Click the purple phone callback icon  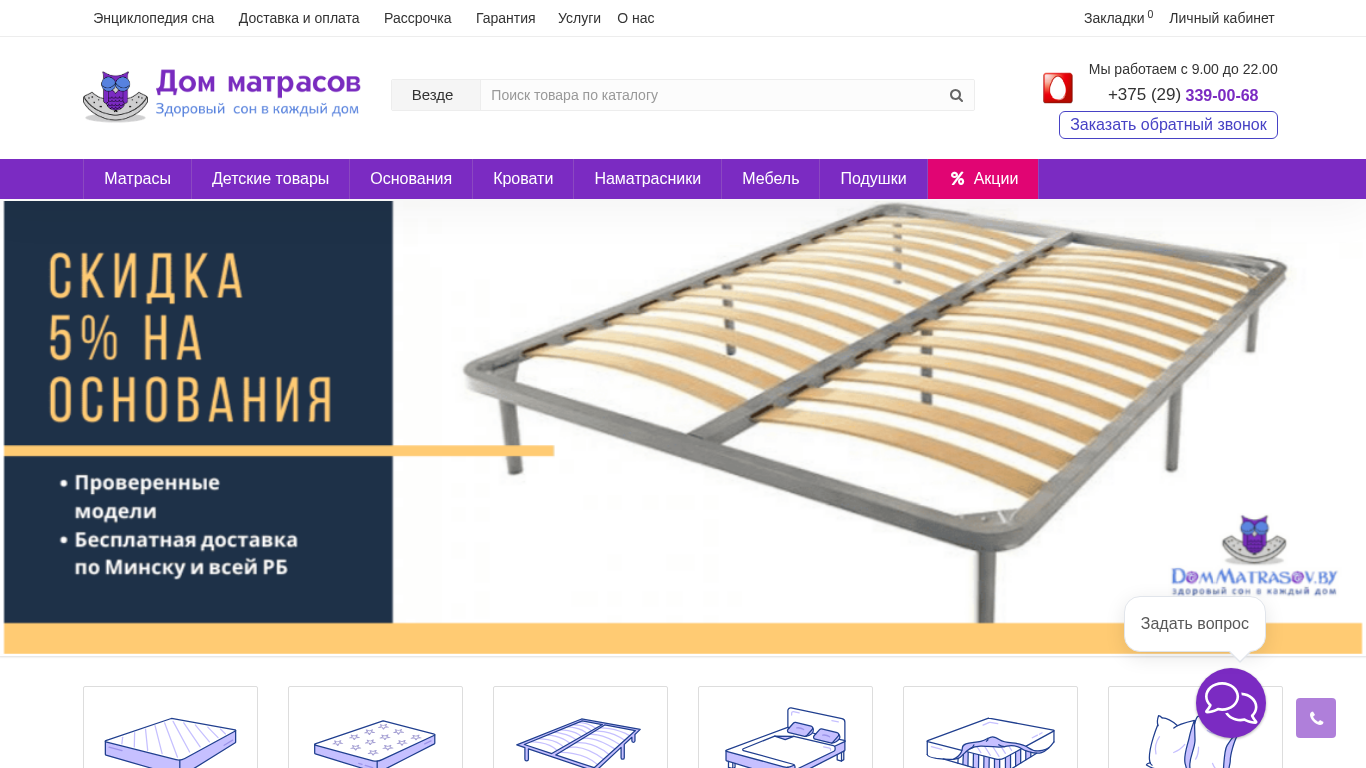click(x=1316, y=718)
